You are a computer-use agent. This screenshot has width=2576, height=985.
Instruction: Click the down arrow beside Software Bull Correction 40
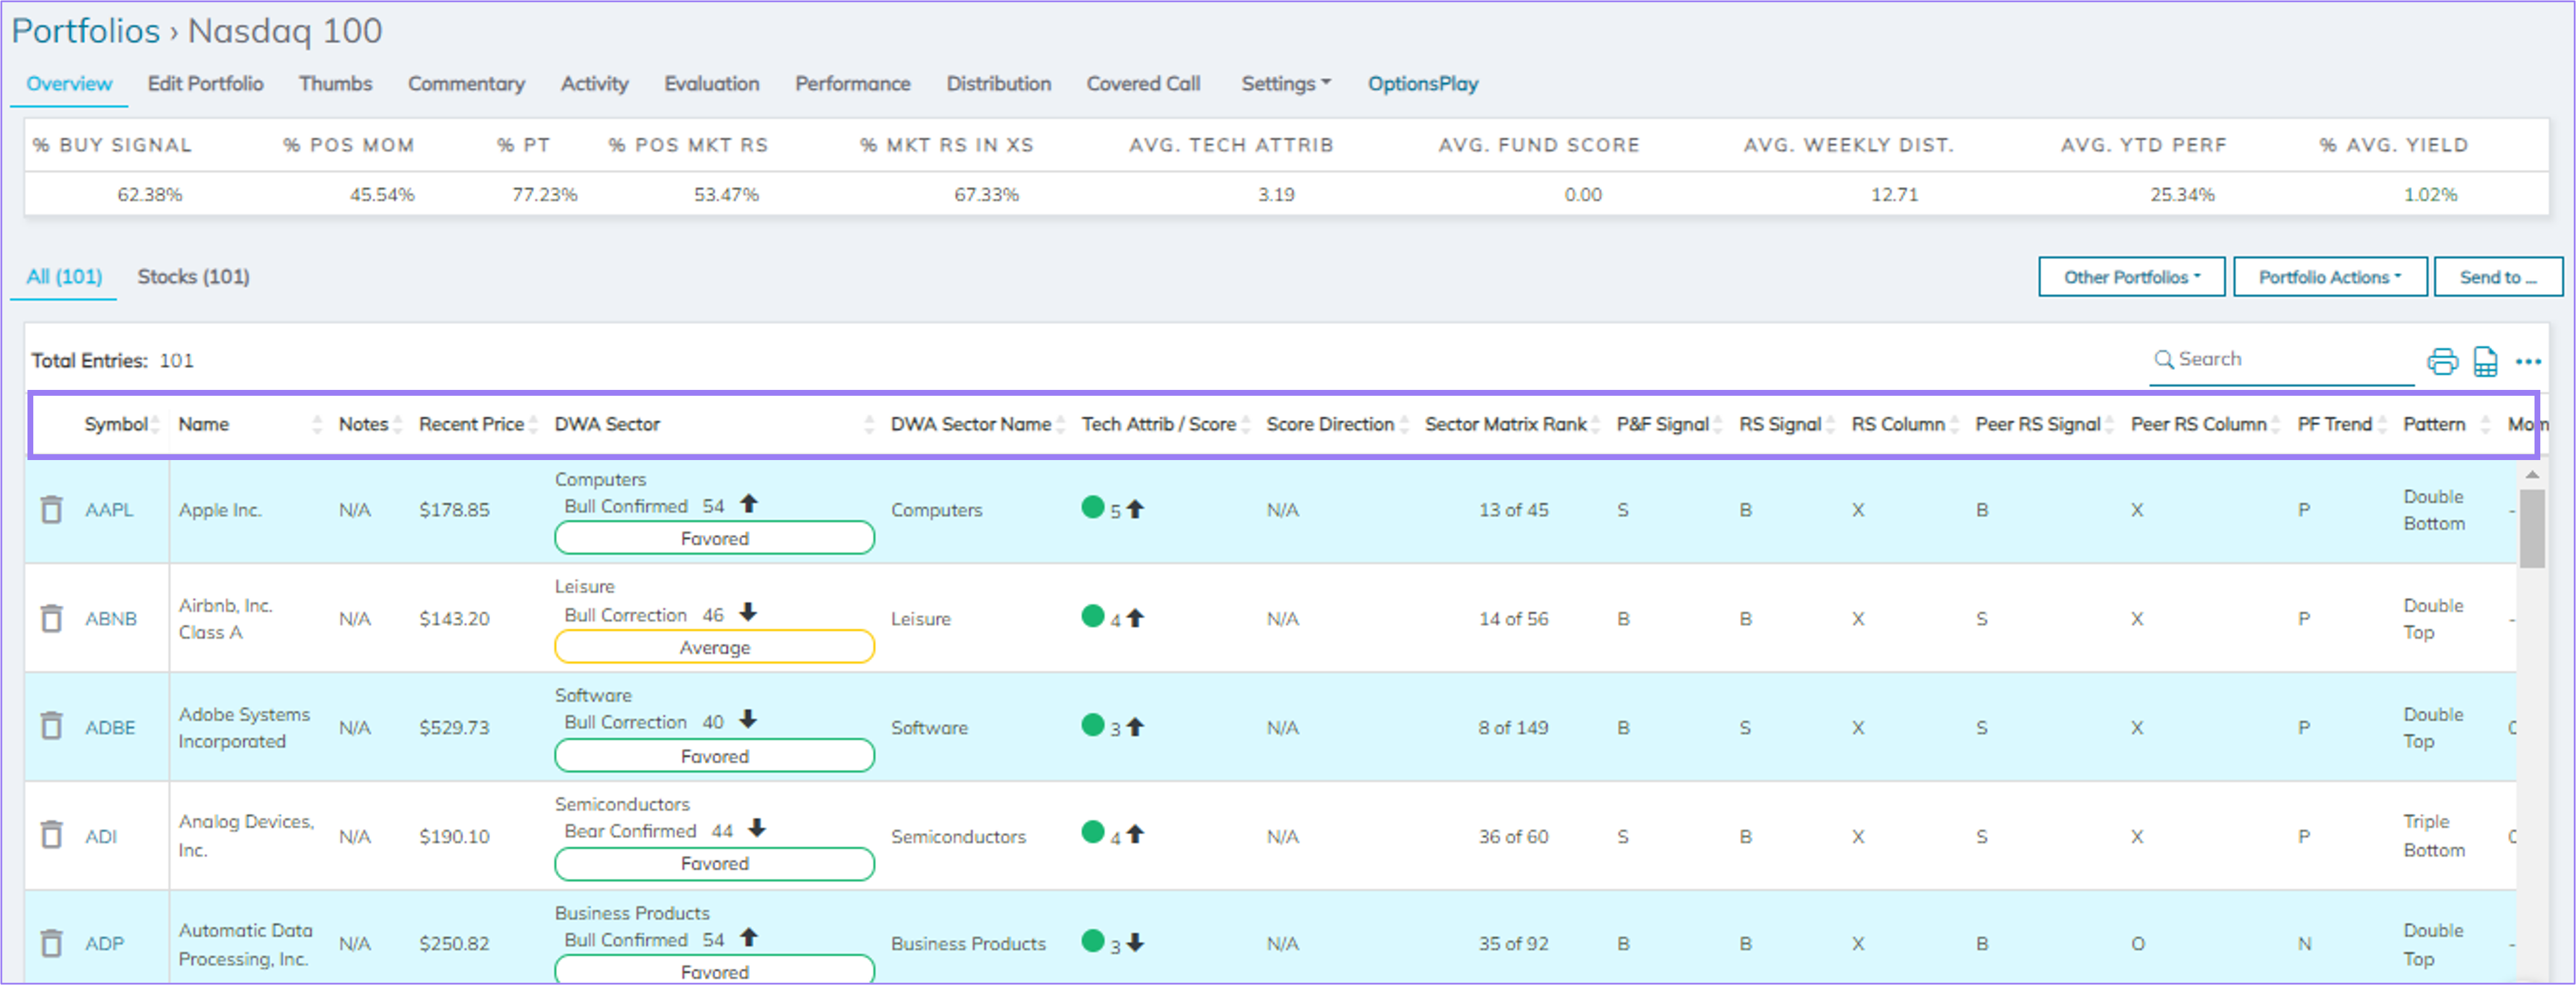[x=748, y=720]
